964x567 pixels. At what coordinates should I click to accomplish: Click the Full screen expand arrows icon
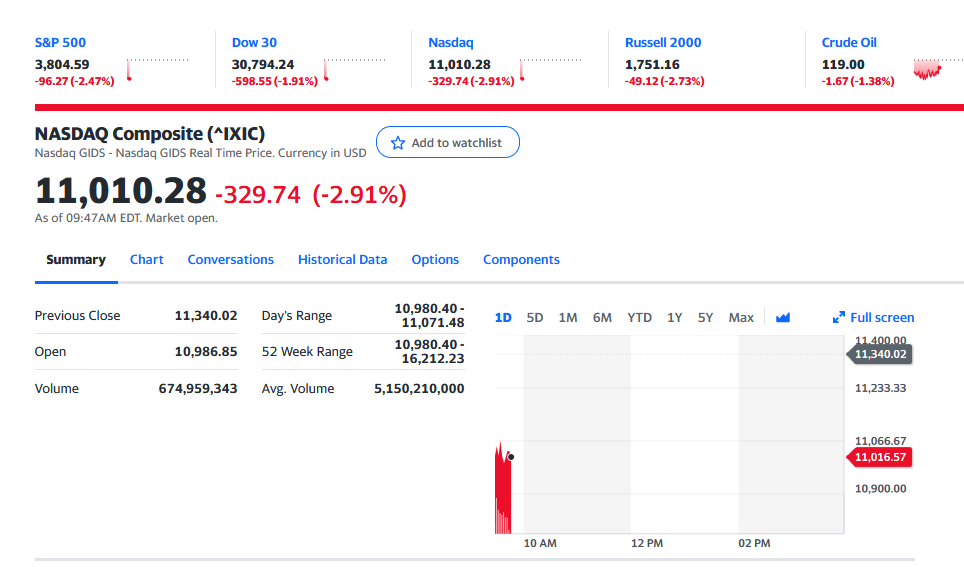click(839, 317)
